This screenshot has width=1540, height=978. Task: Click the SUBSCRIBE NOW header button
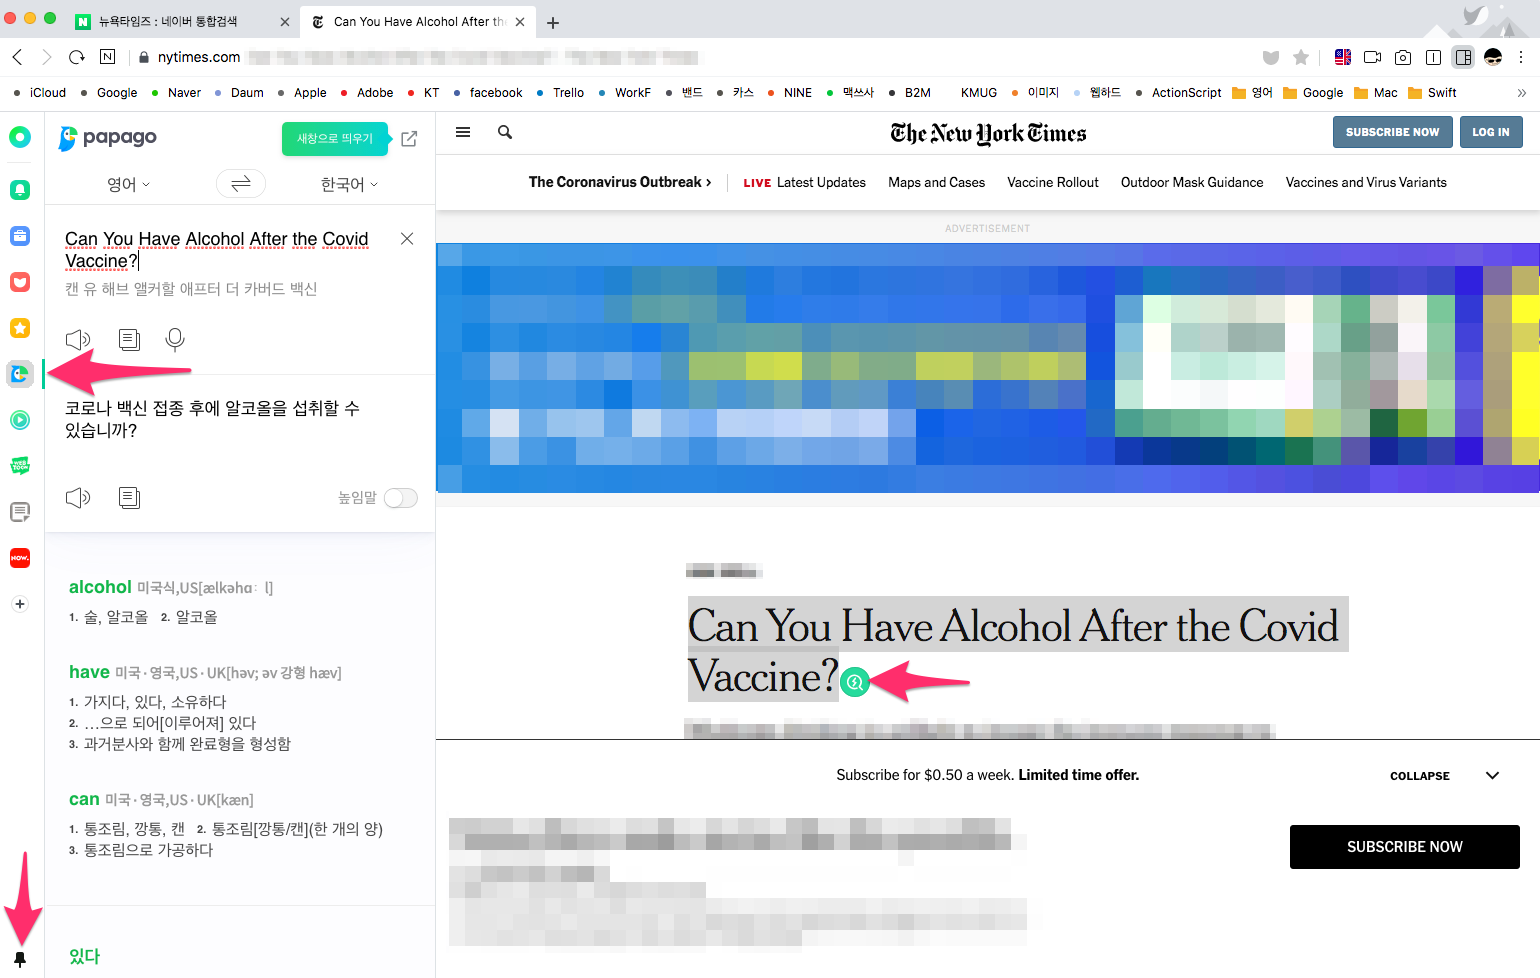[x=1392, y=132]
